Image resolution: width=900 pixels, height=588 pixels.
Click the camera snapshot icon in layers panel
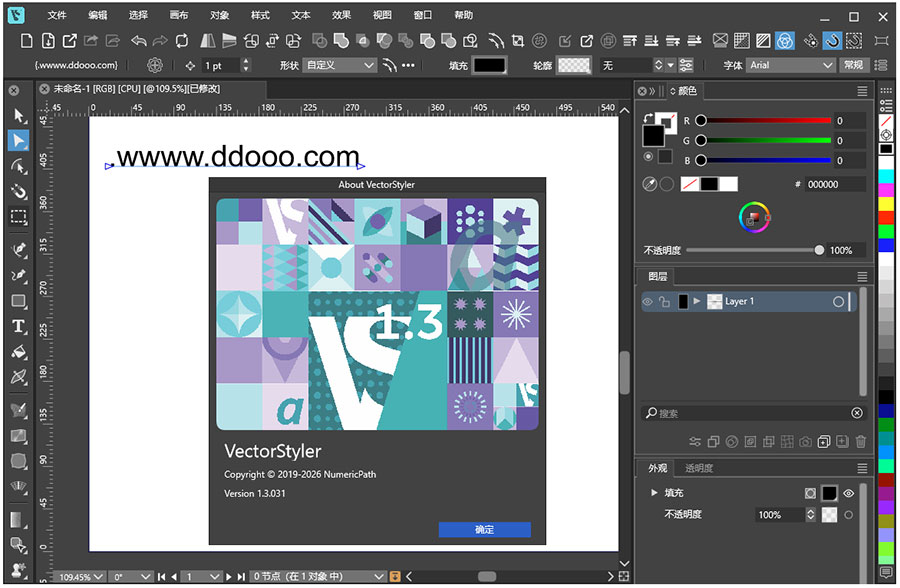coord(805,442)
